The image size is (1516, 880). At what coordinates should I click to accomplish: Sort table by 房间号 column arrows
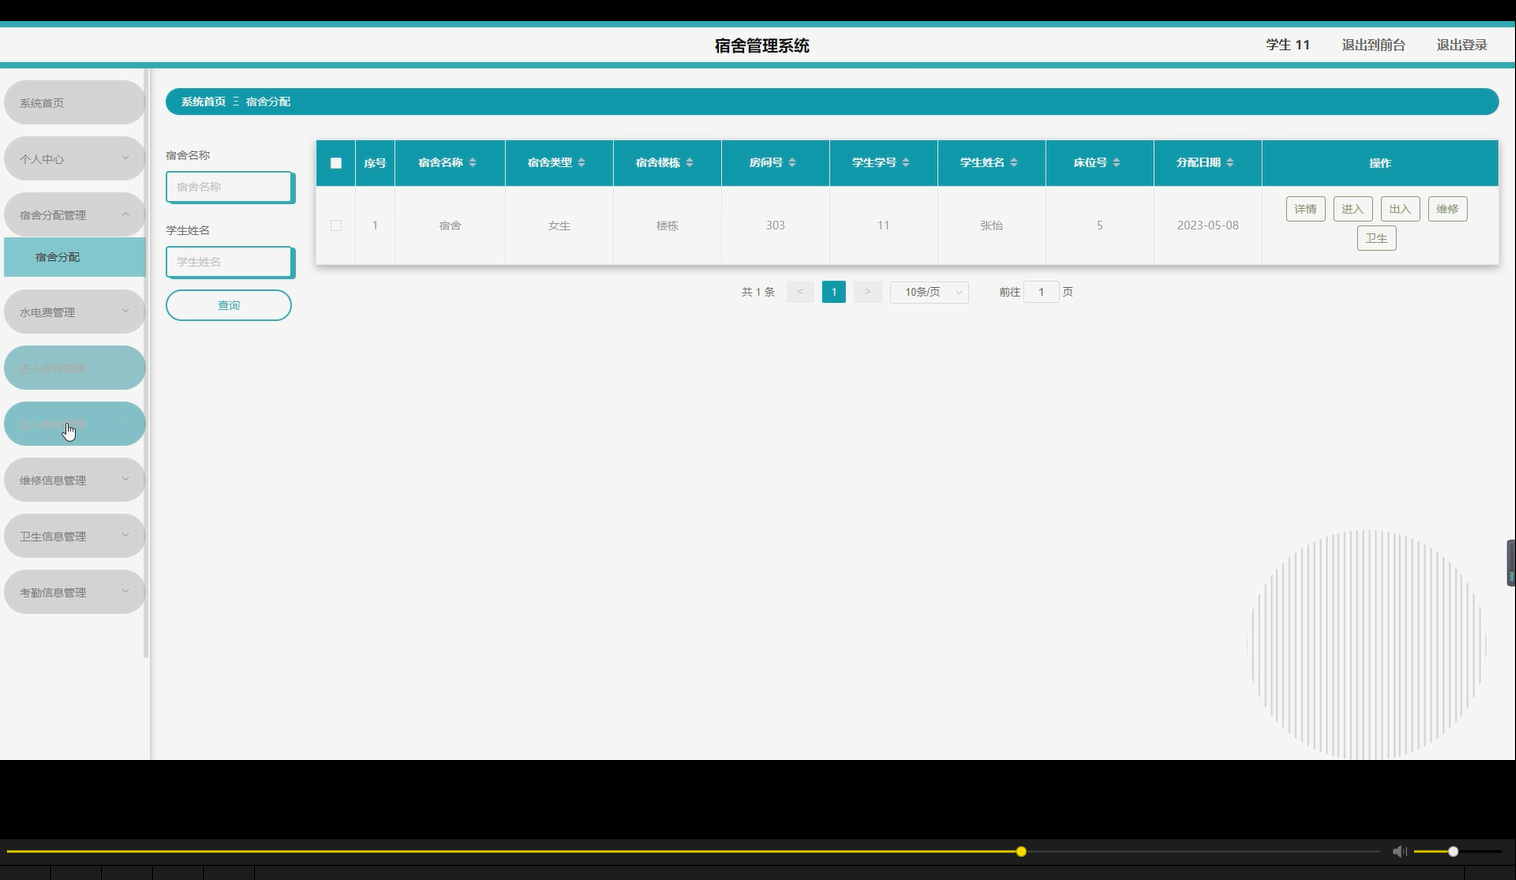click(x=792, y=162)
